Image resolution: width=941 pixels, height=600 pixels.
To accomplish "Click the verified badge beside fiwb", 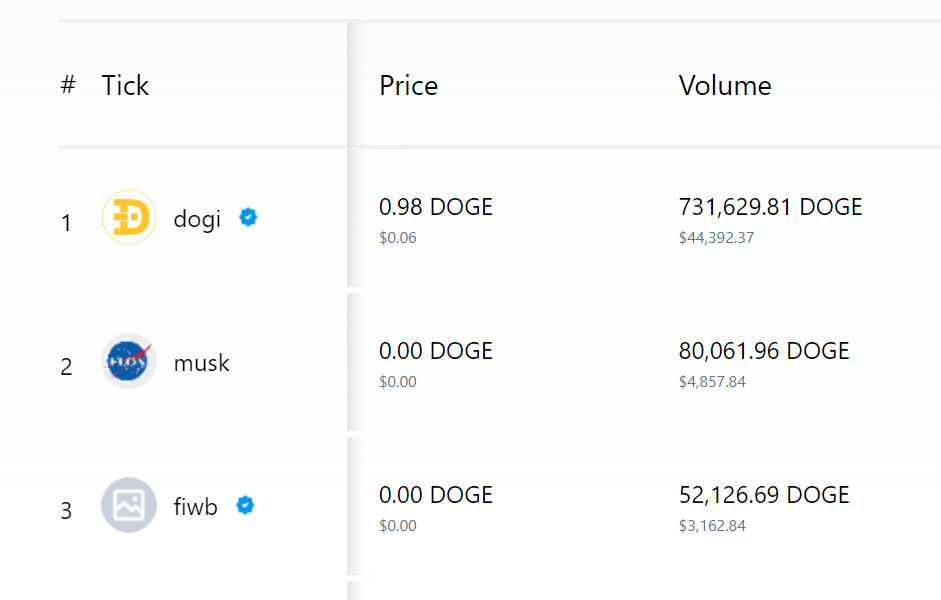I will coord(245,505).
